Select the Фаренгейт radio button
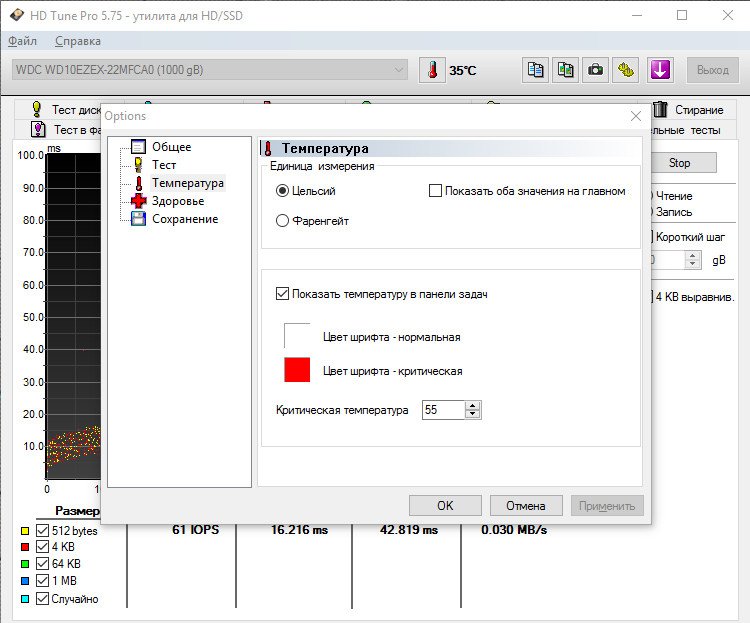 (283, 220)
